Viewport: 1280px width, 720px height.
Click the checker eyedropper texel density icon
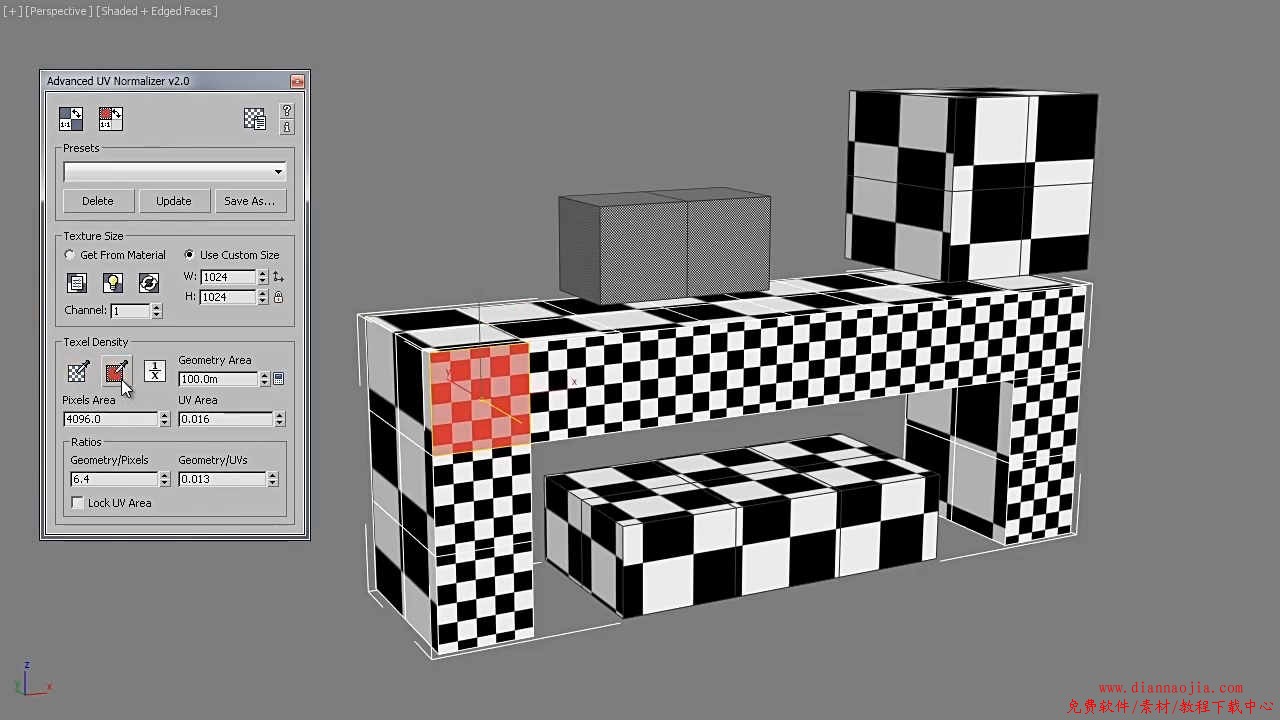pos(78,372)
